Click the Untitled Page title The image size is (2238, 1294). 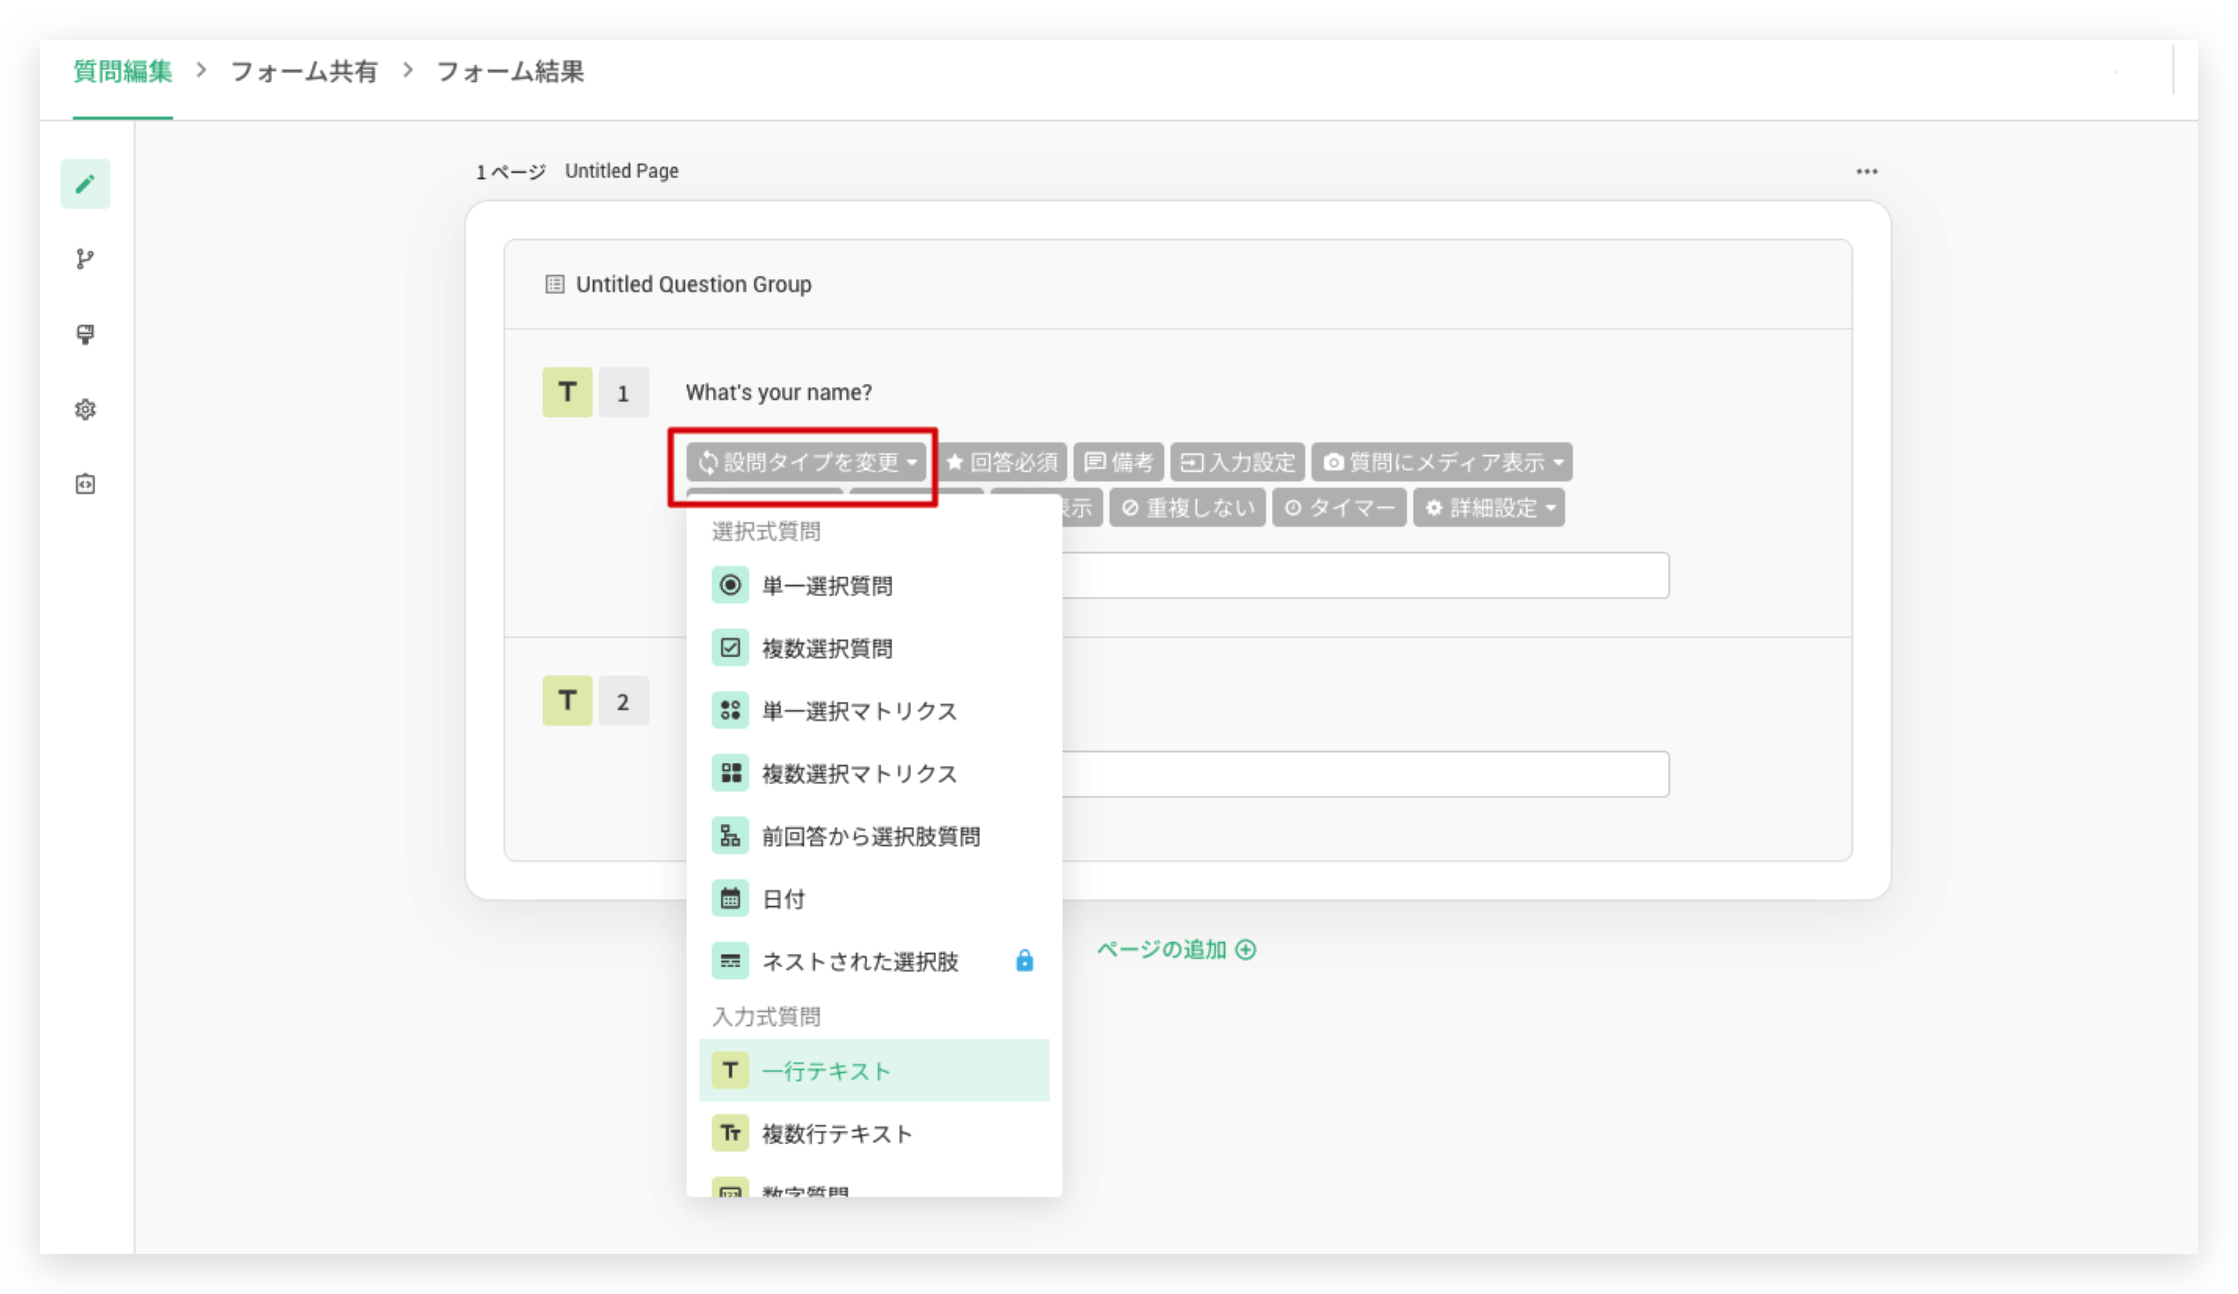[622, 171]
